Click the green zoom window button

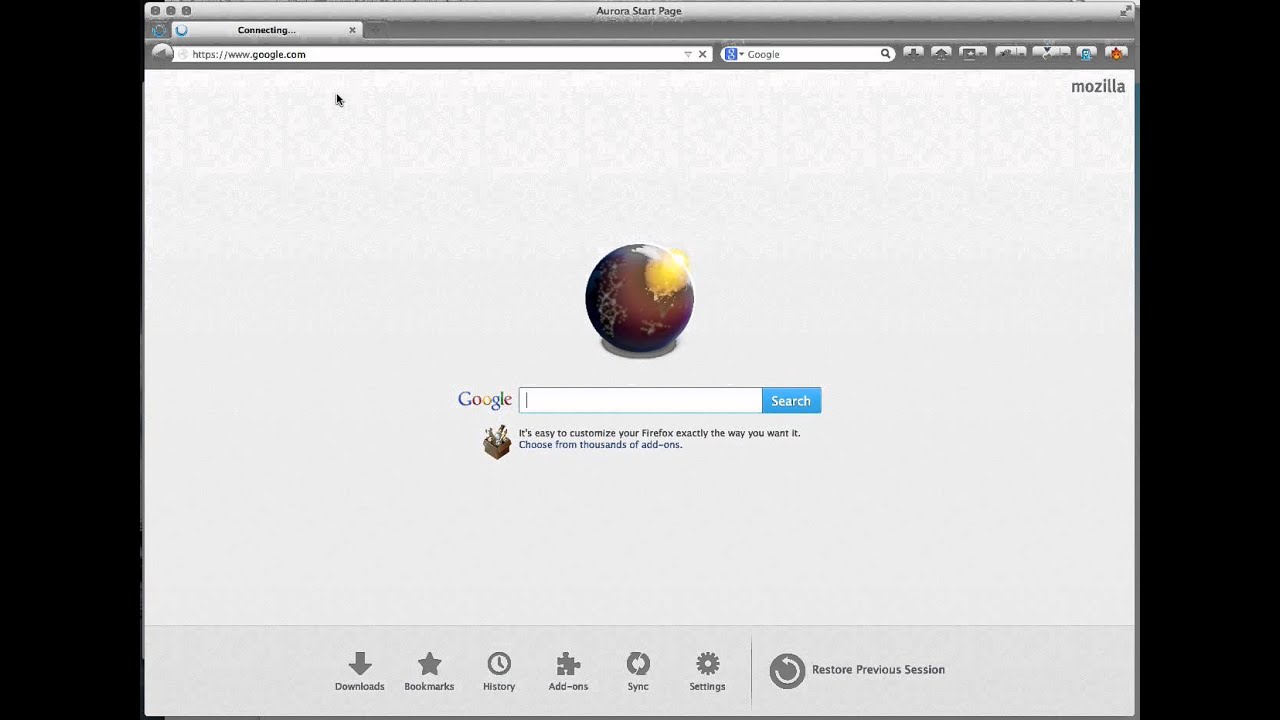pyautogui.click(x=186, y=10)
